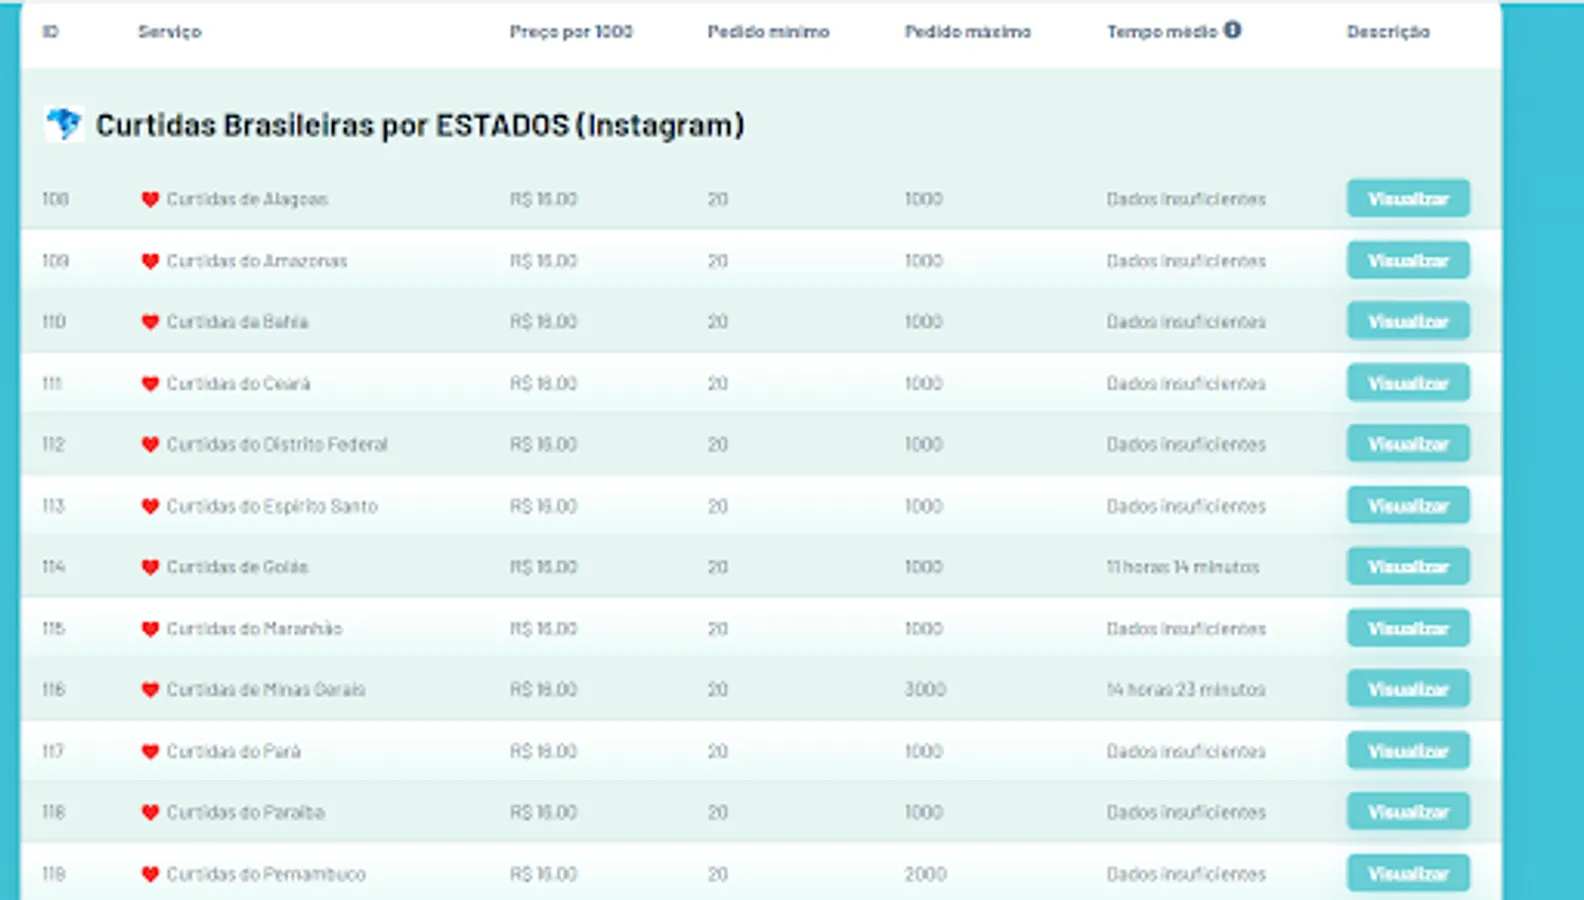Click the heart icon next to Minas Gerais
This screenshot has height=900, width=1584.
[150, 690]
